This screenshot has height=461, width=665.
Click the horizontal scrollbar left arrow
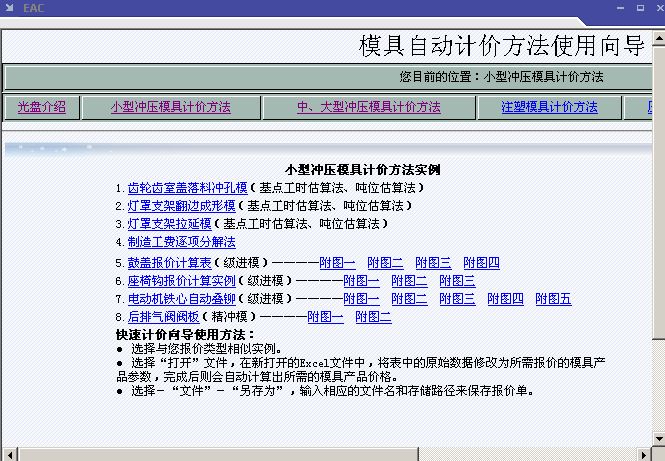(x=9, y=455)
